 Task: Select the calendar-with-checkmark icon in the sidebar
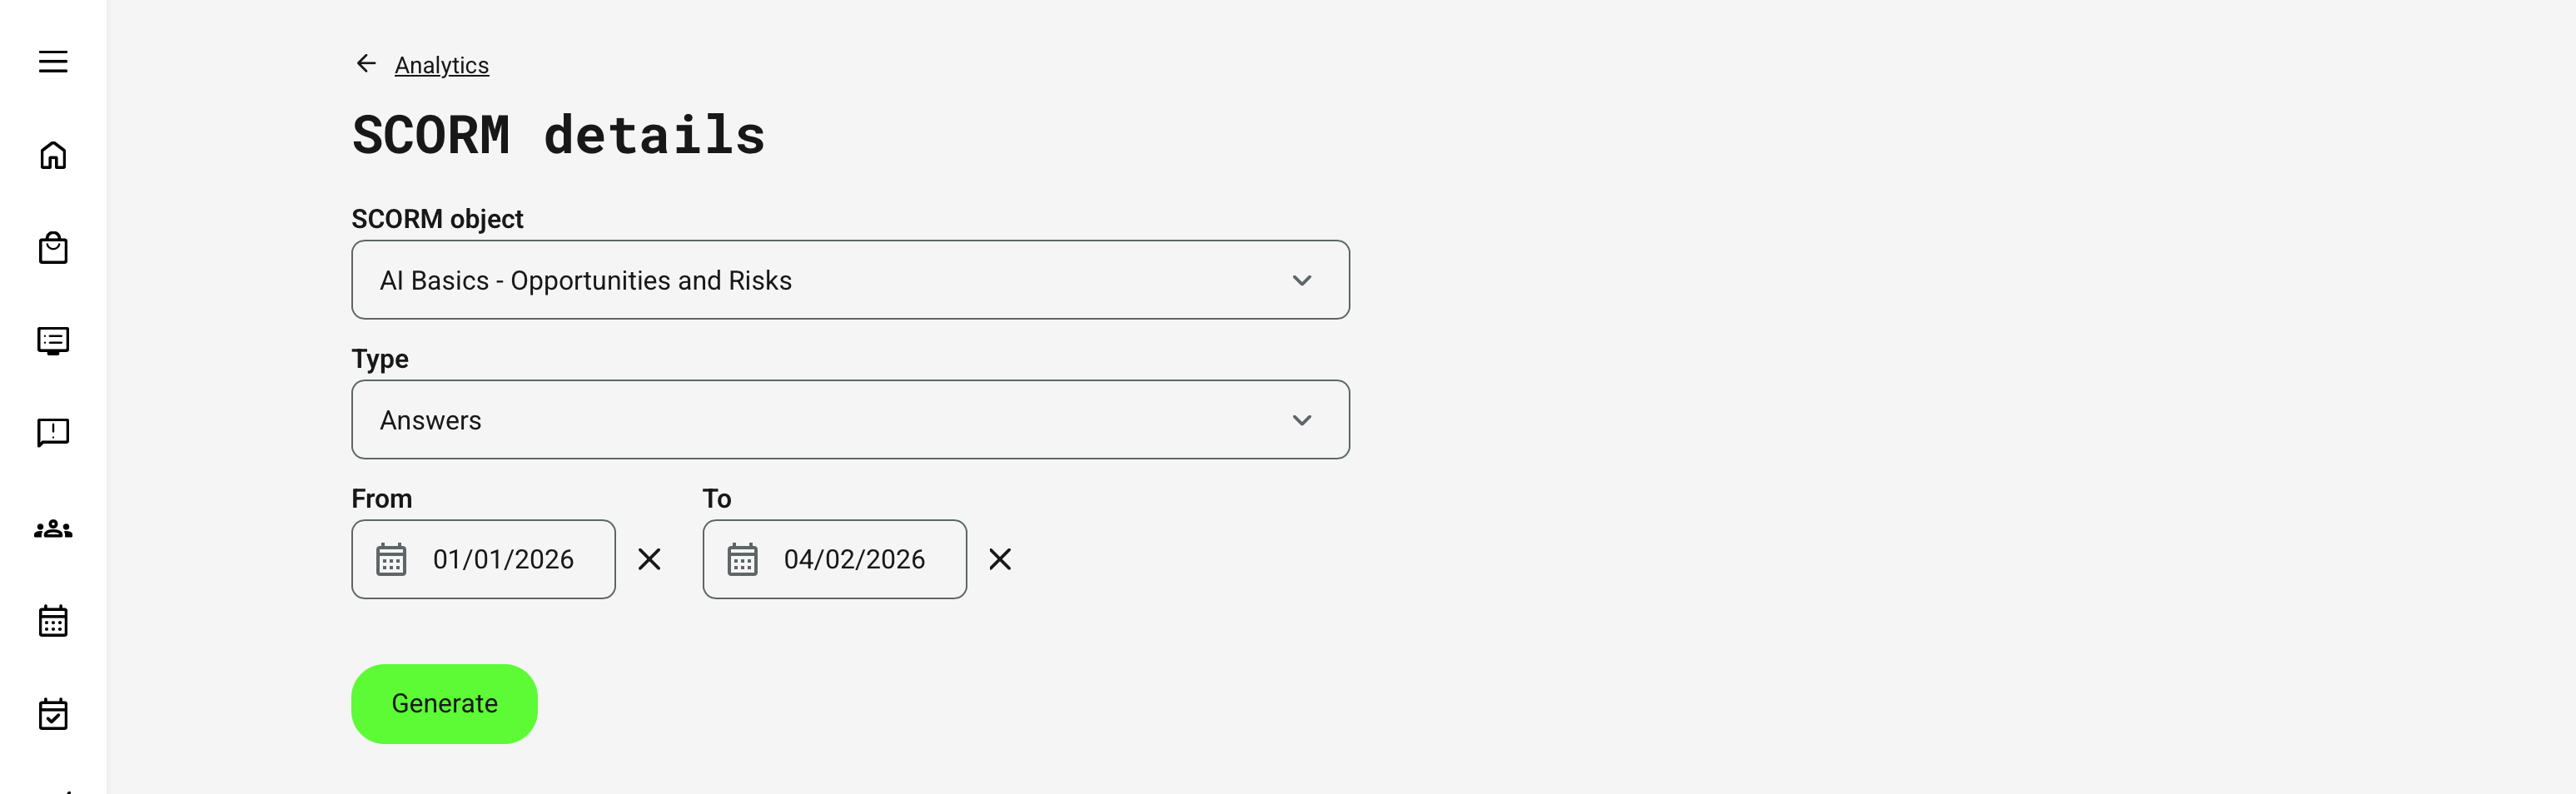[x=52, y=713]
